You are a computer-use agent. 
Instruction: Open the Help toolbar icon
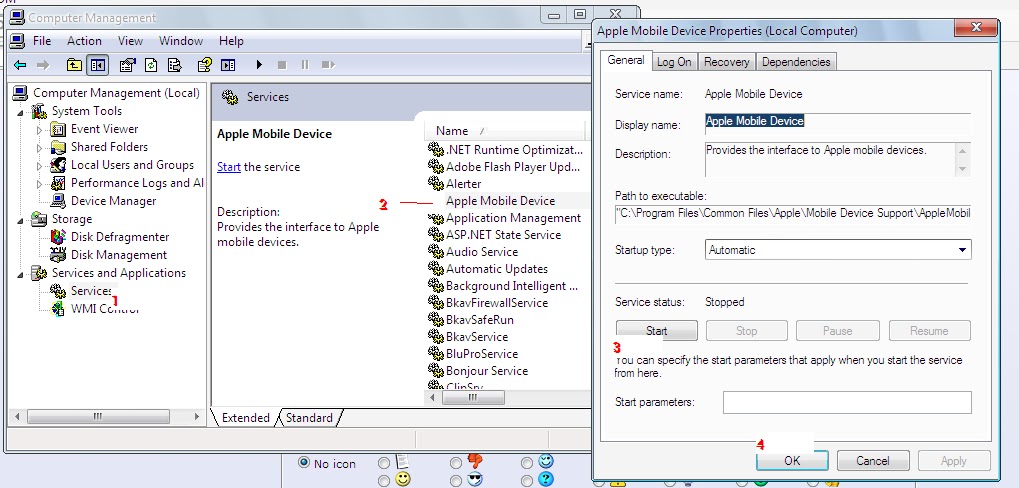click(x=205, y=65)
